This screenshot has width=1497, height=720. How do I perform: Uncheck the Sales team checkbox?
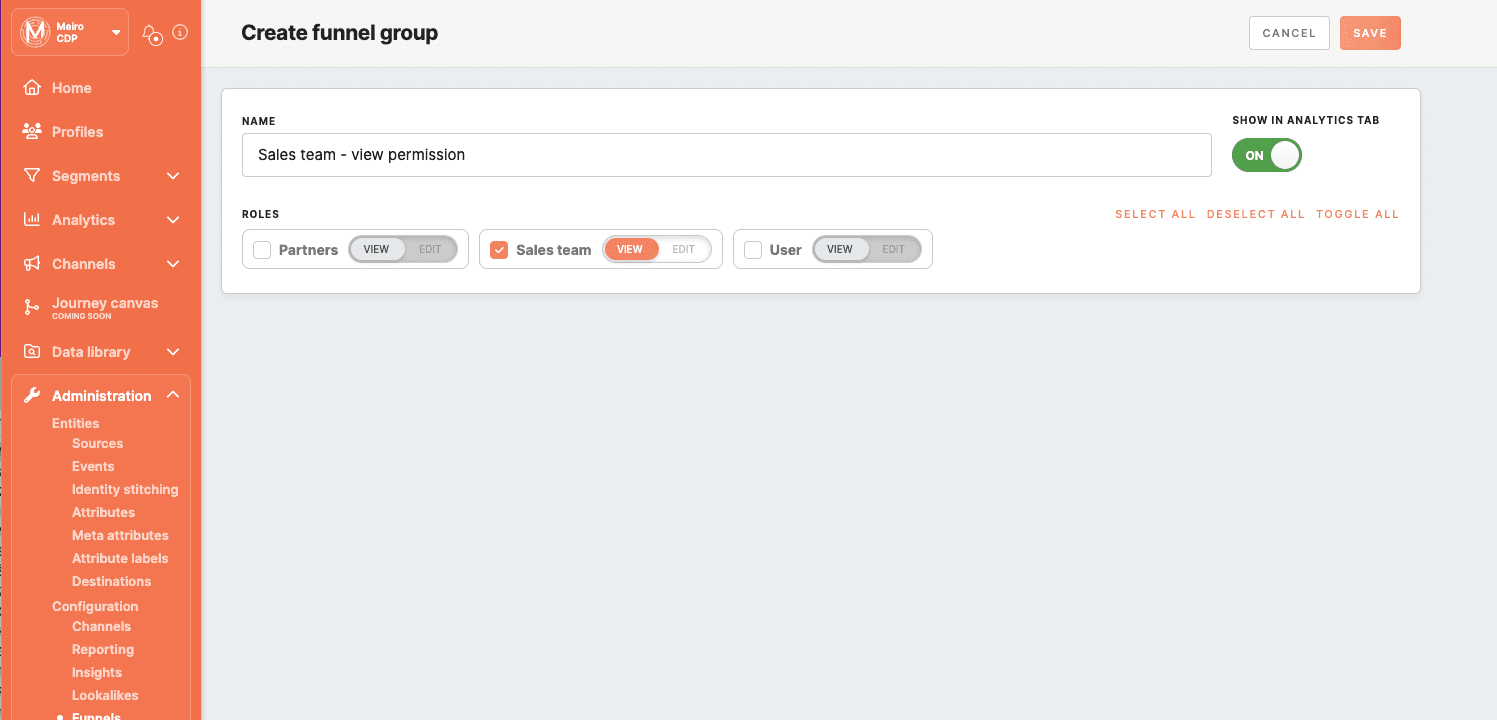tap(499, 249)
